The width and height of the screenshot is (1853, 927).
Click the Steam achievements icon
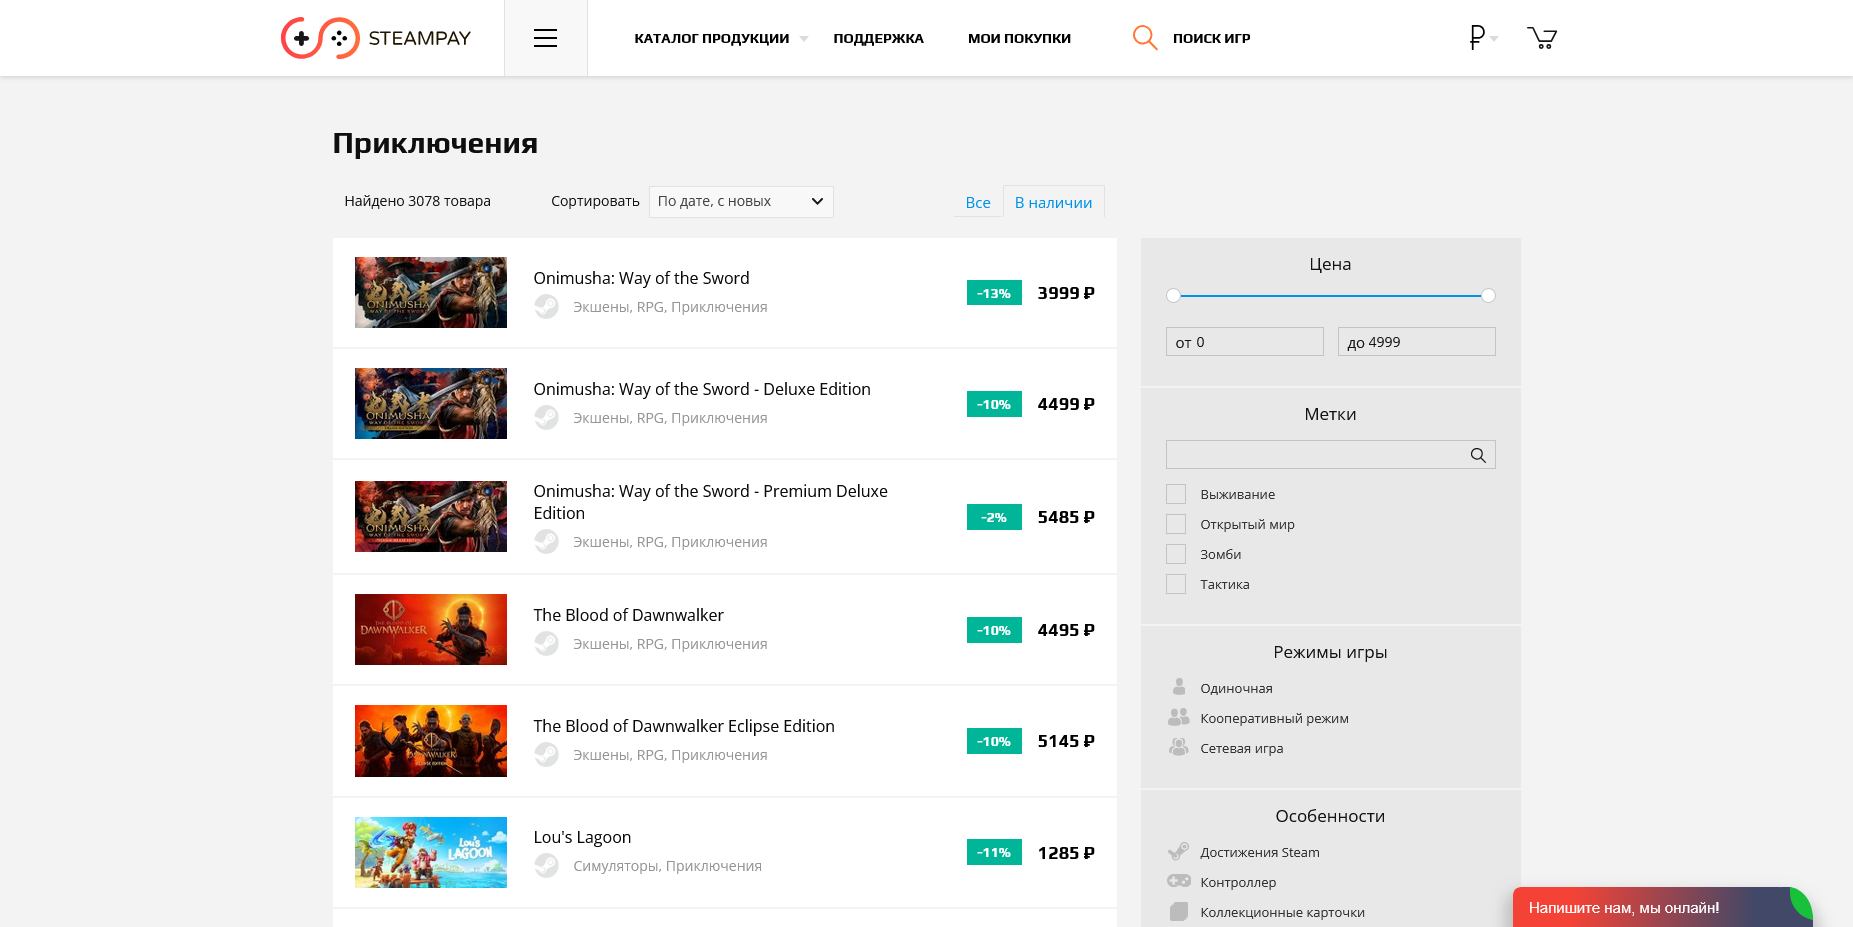(1179, 851)
